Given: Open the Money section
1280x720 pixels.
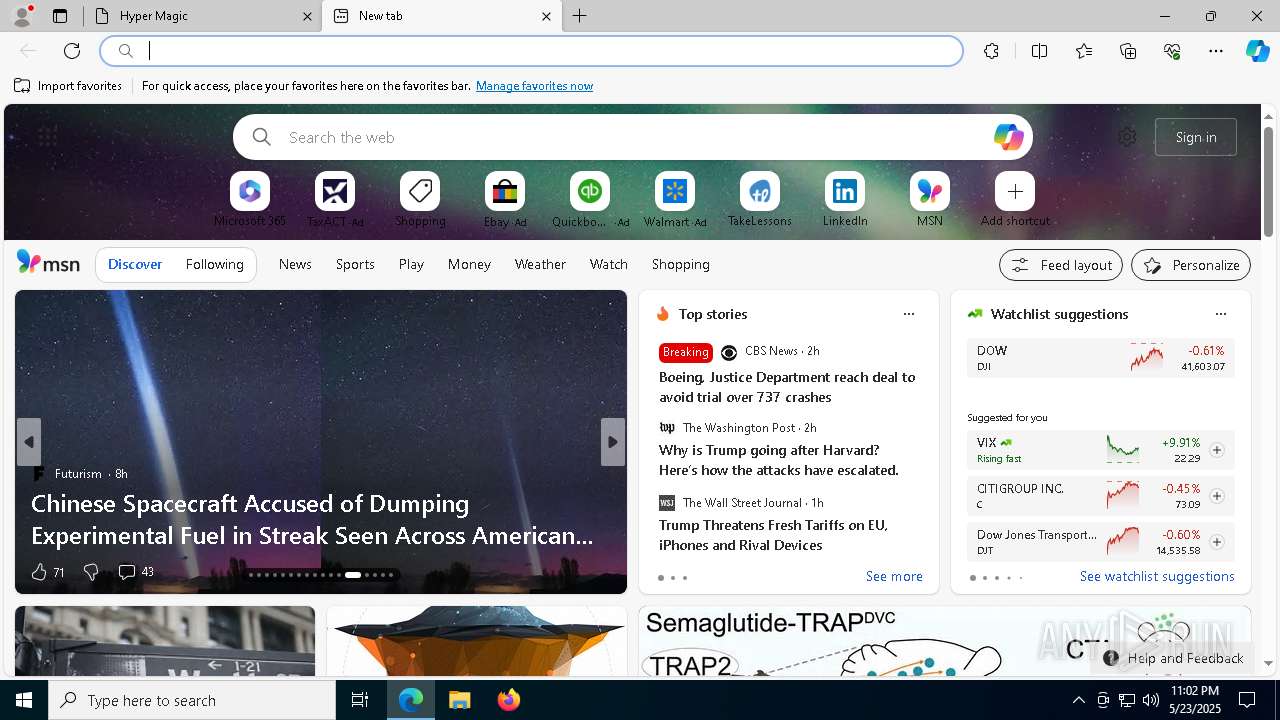Looking at the screenshot, I should pos(469,264).
